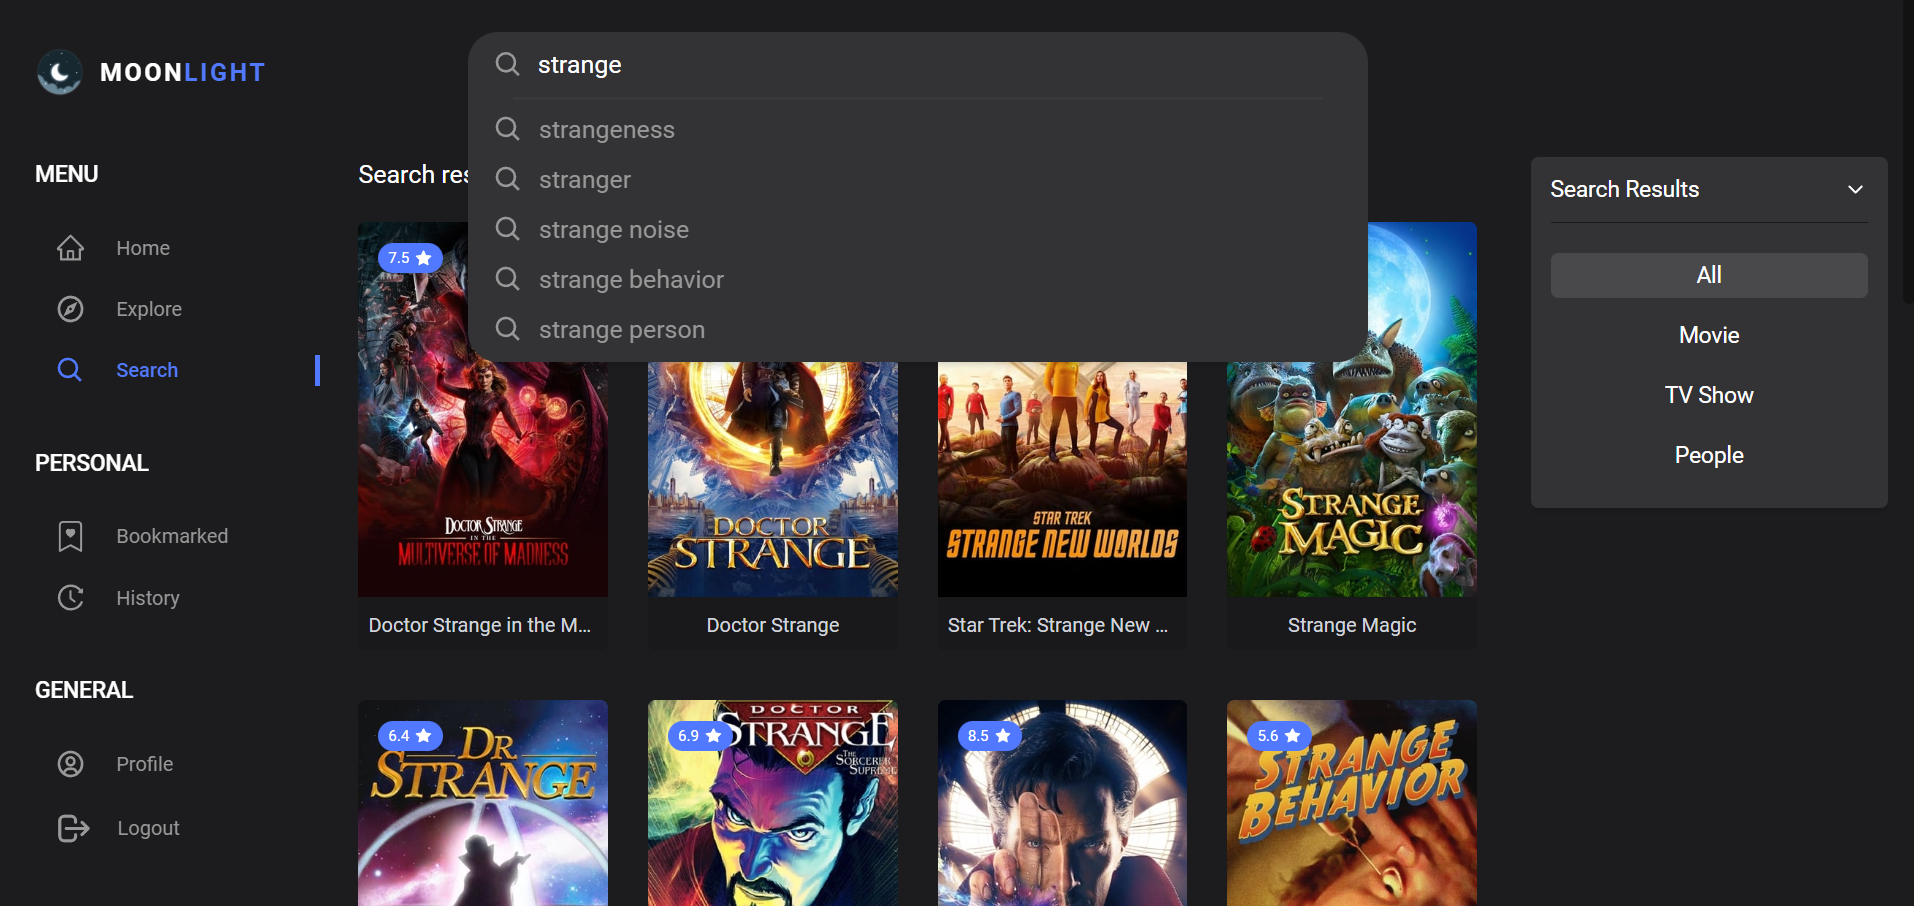1914x906 pixels.
Task: Click the History clock icon
Action: click(70, 598)
